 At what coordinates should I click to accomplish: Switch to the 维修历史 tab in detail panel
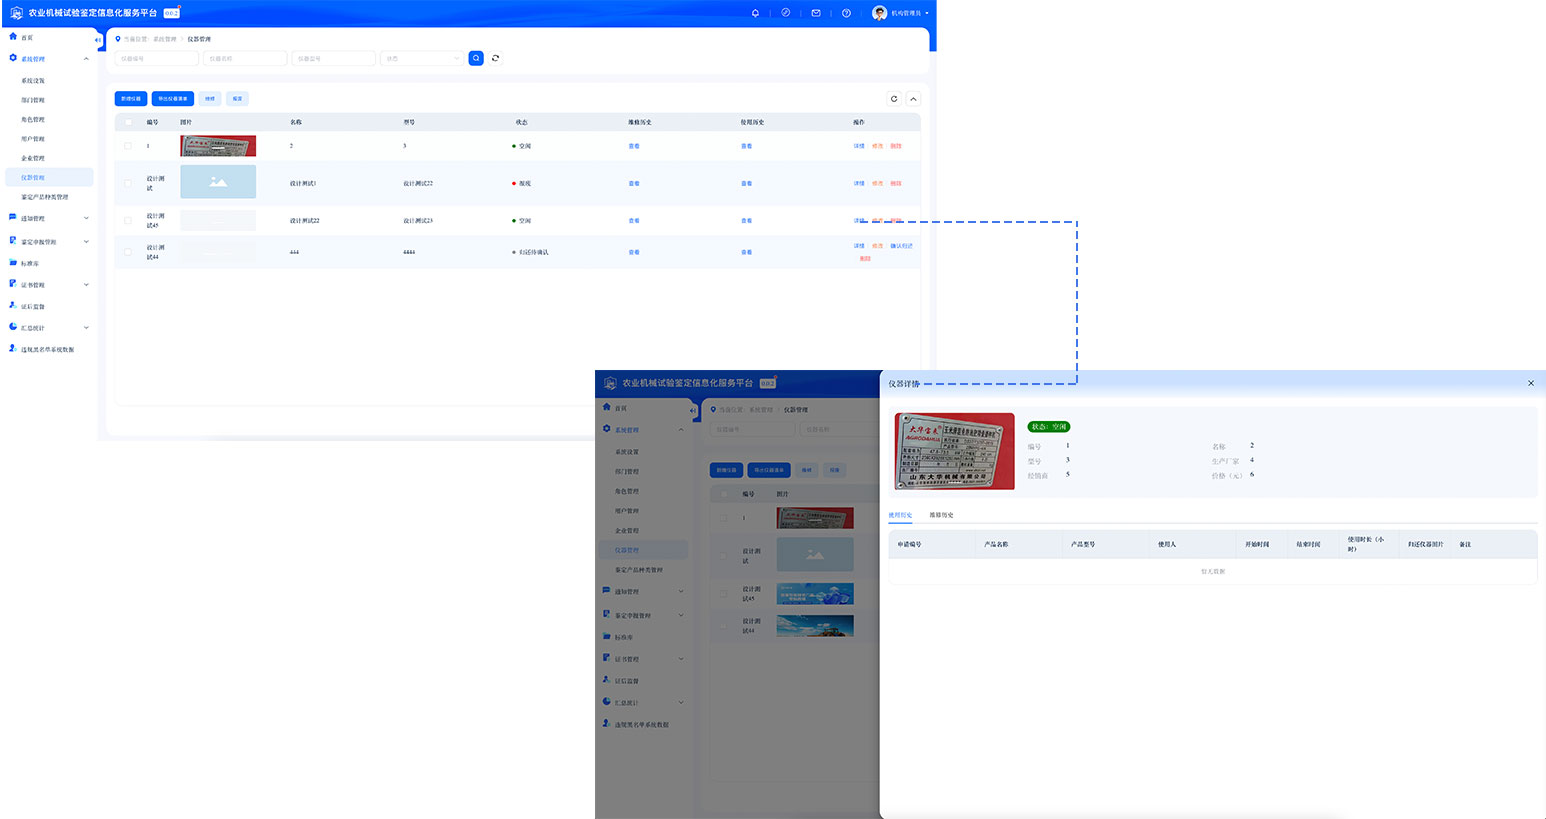[x=941, y=515]
